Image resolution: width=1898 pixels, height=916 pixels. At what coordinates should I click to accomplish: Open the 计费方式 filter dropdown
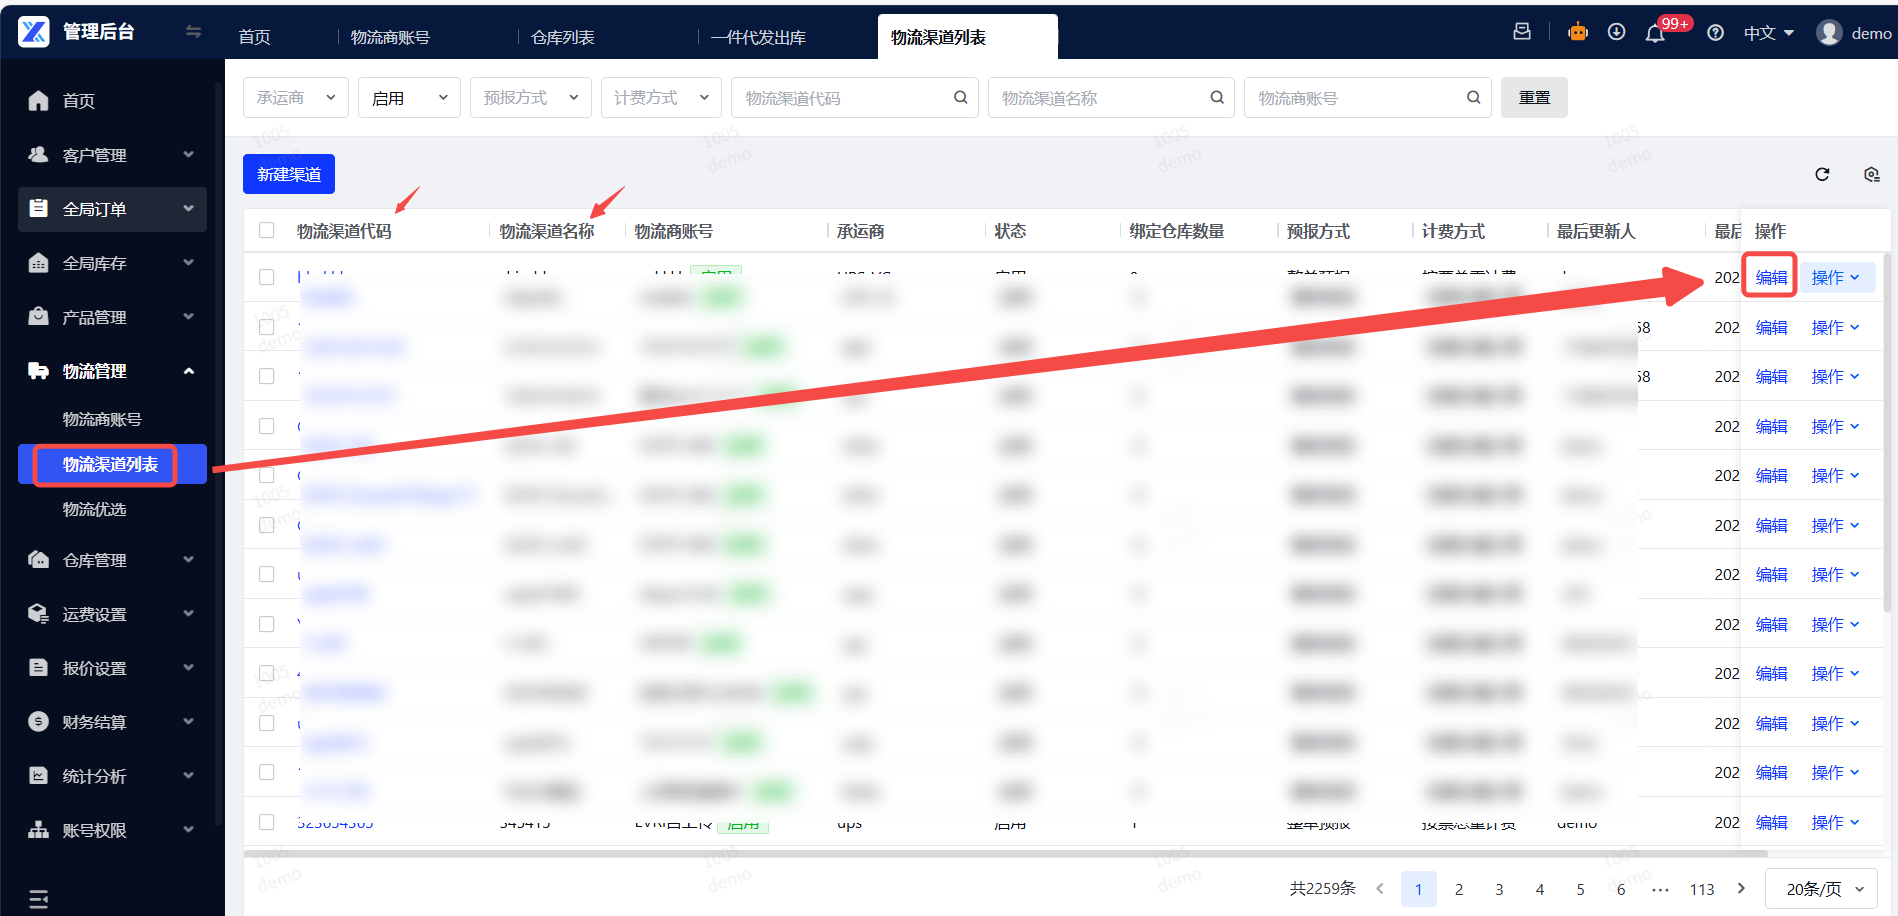[661, 97]
